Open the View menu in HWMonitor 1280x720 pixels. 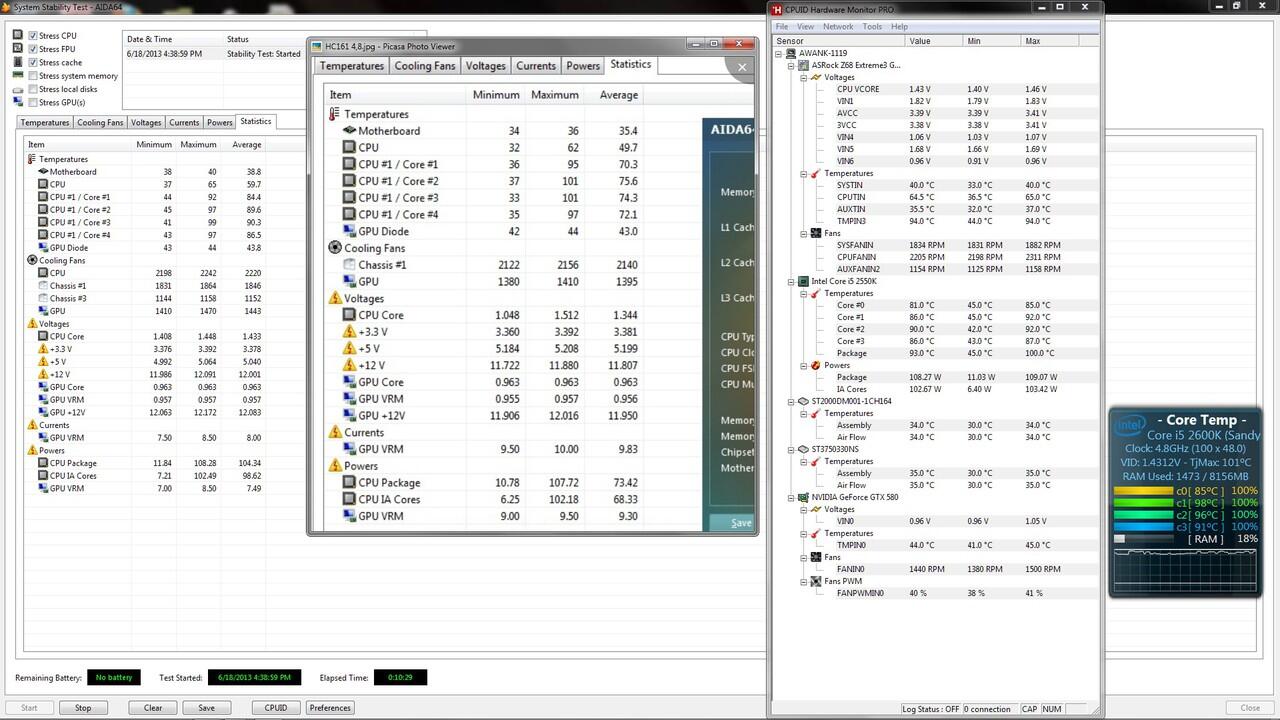[805, 27]
